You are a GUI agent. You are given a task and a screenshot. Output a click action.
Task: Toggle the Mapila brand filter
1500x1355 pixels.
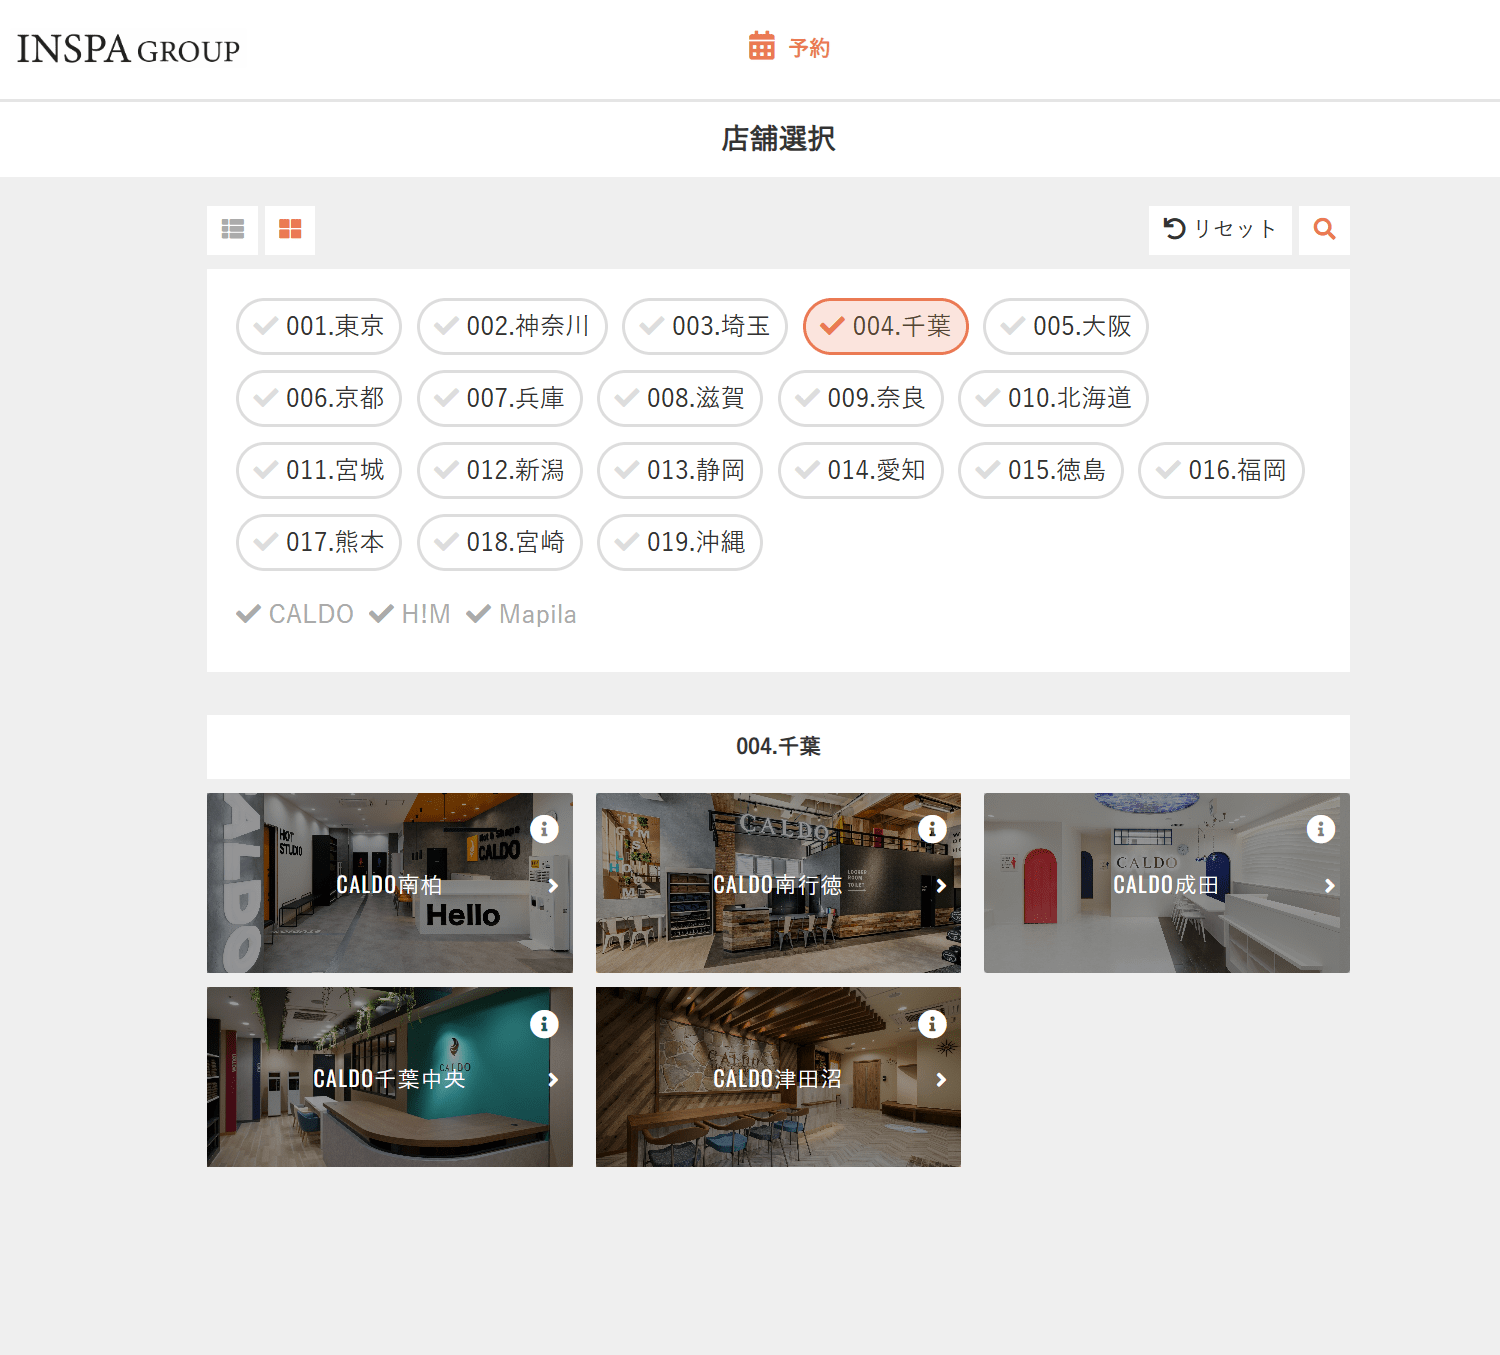point(522,614)
